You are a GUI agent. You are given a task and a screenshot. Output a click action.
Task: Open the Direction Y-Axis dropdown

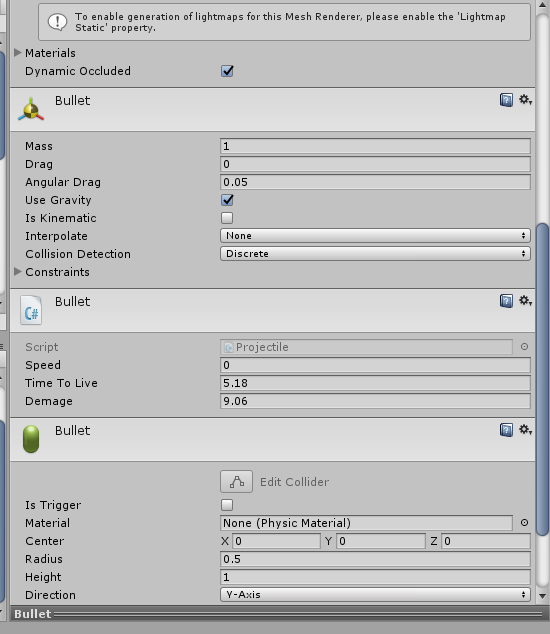(x=375, y=595)
